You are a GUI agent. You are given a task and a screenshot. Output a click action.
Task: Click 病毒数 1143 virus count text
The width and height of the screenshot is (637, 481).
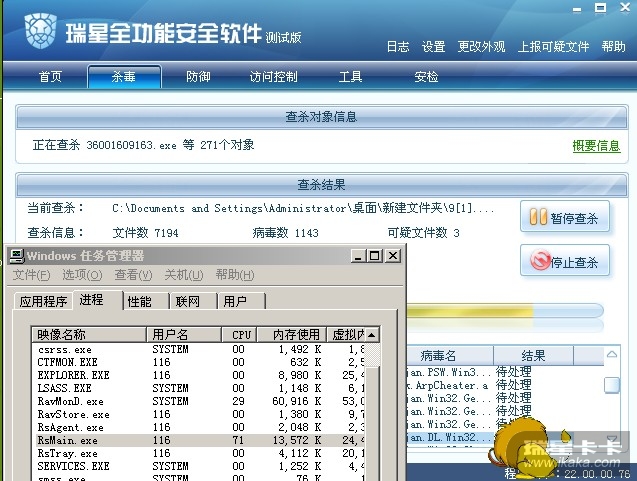(285, 233)
